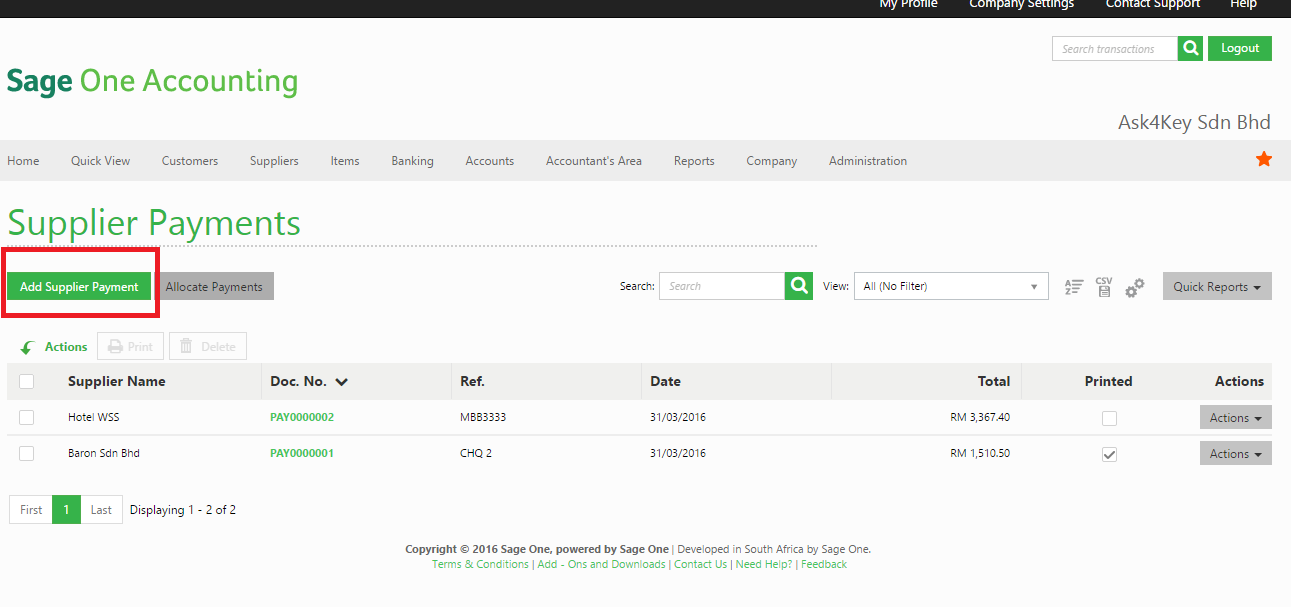The width and height of the screenshot is (1291, 607).
Task: Open the Contact Support top link
Action: tap(1152, 5)
